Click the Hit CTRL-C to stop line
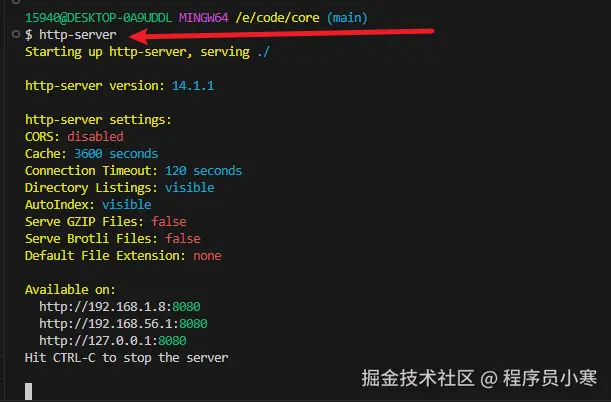 click(126, 357)
